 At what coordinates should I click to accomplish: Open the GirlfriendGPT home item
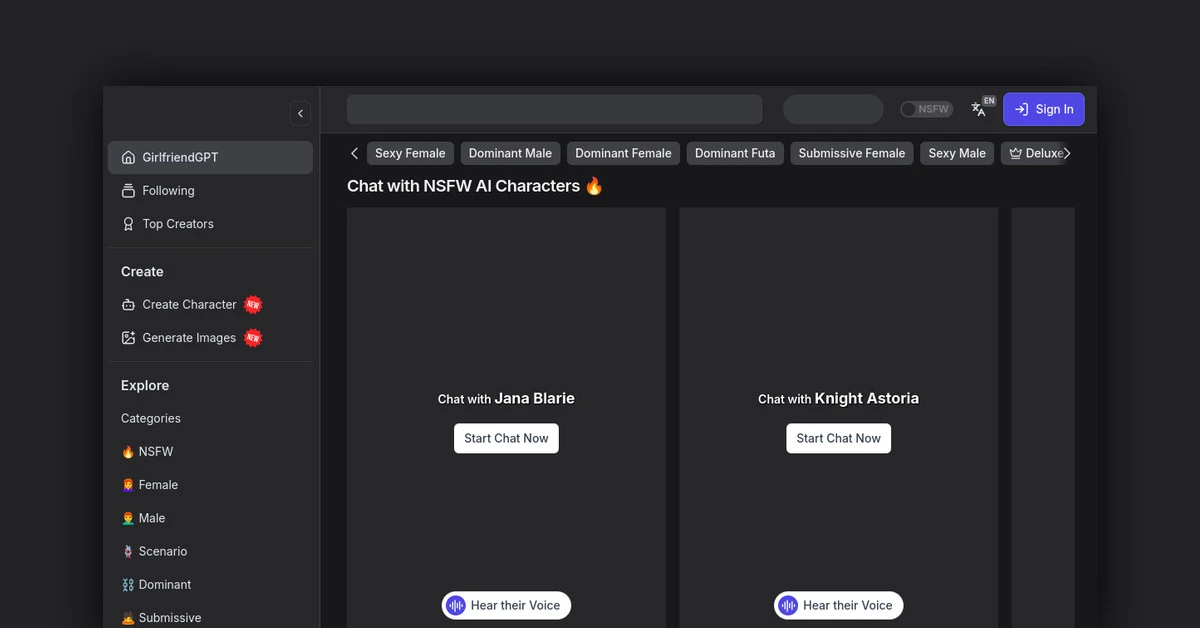pos(210,157)
